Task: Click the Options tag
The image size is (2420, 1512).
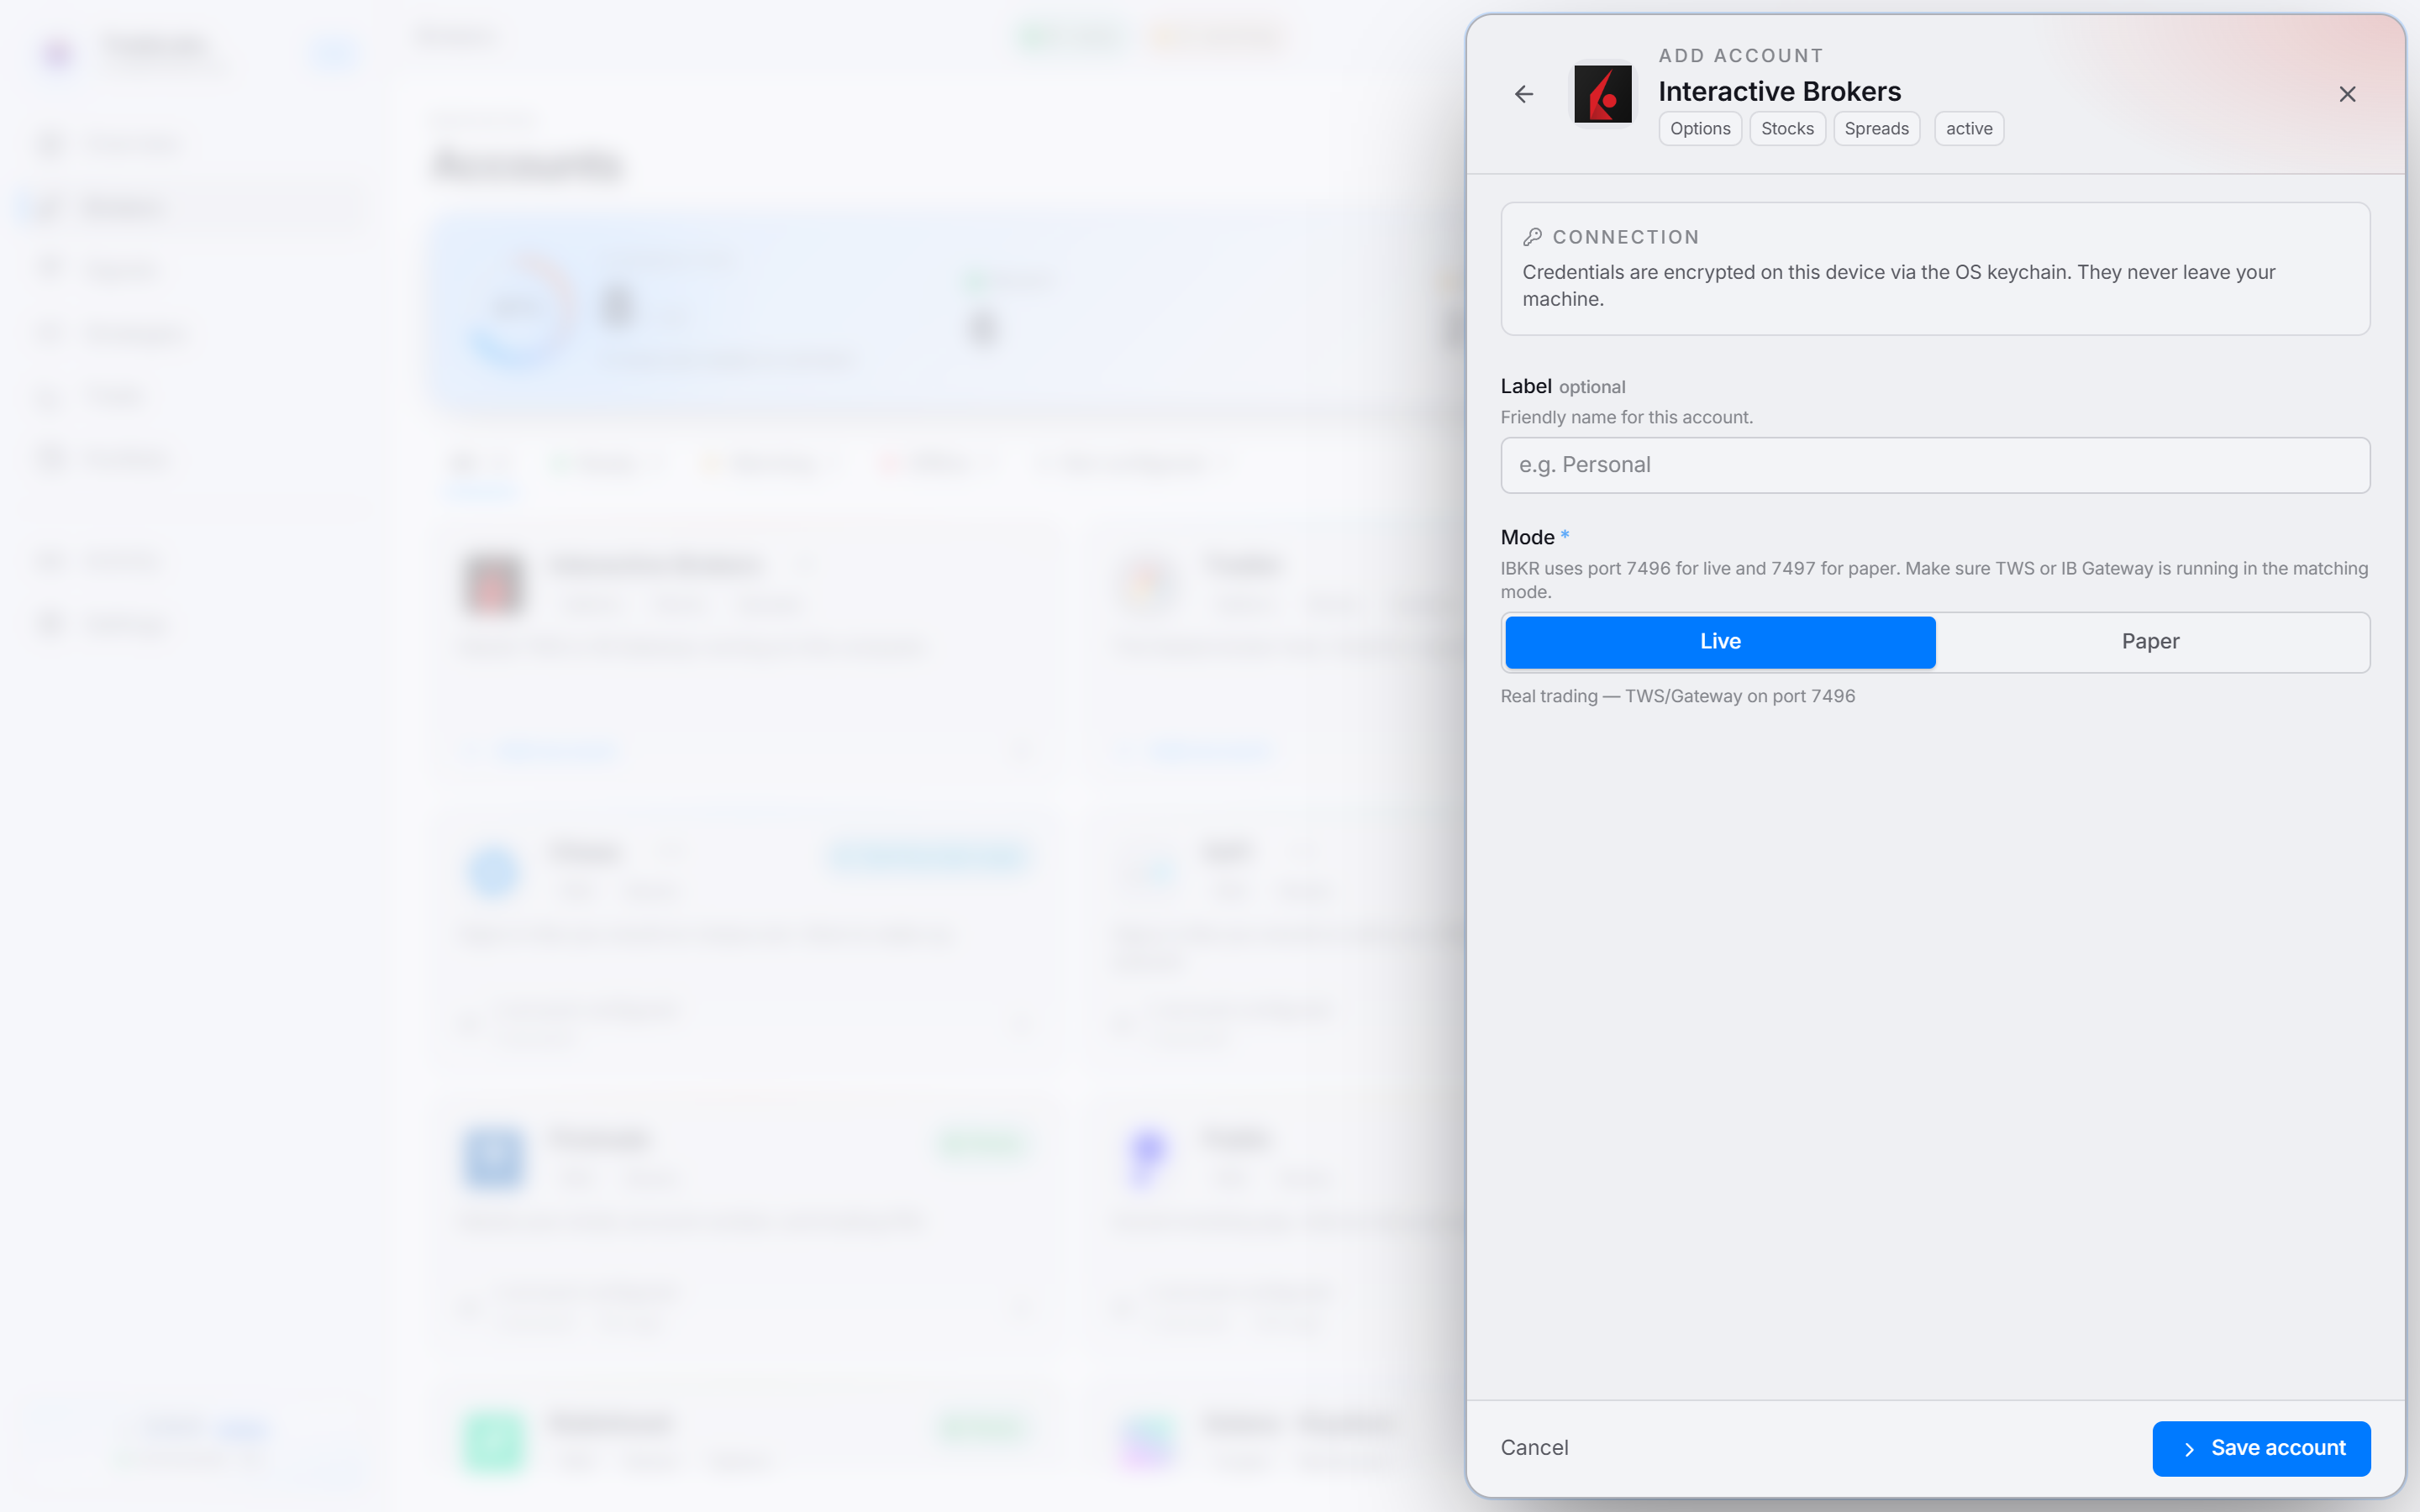Action: [1700, 129]
